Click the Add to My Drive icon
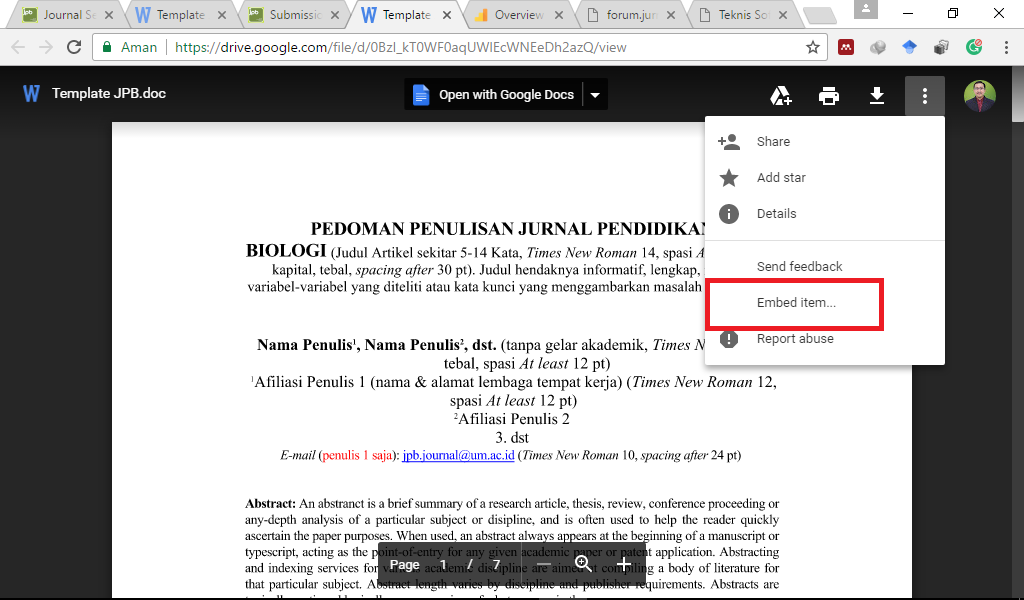Viewport: 1024px width, 600px height. pyautogui.click(x=781, y=95)
